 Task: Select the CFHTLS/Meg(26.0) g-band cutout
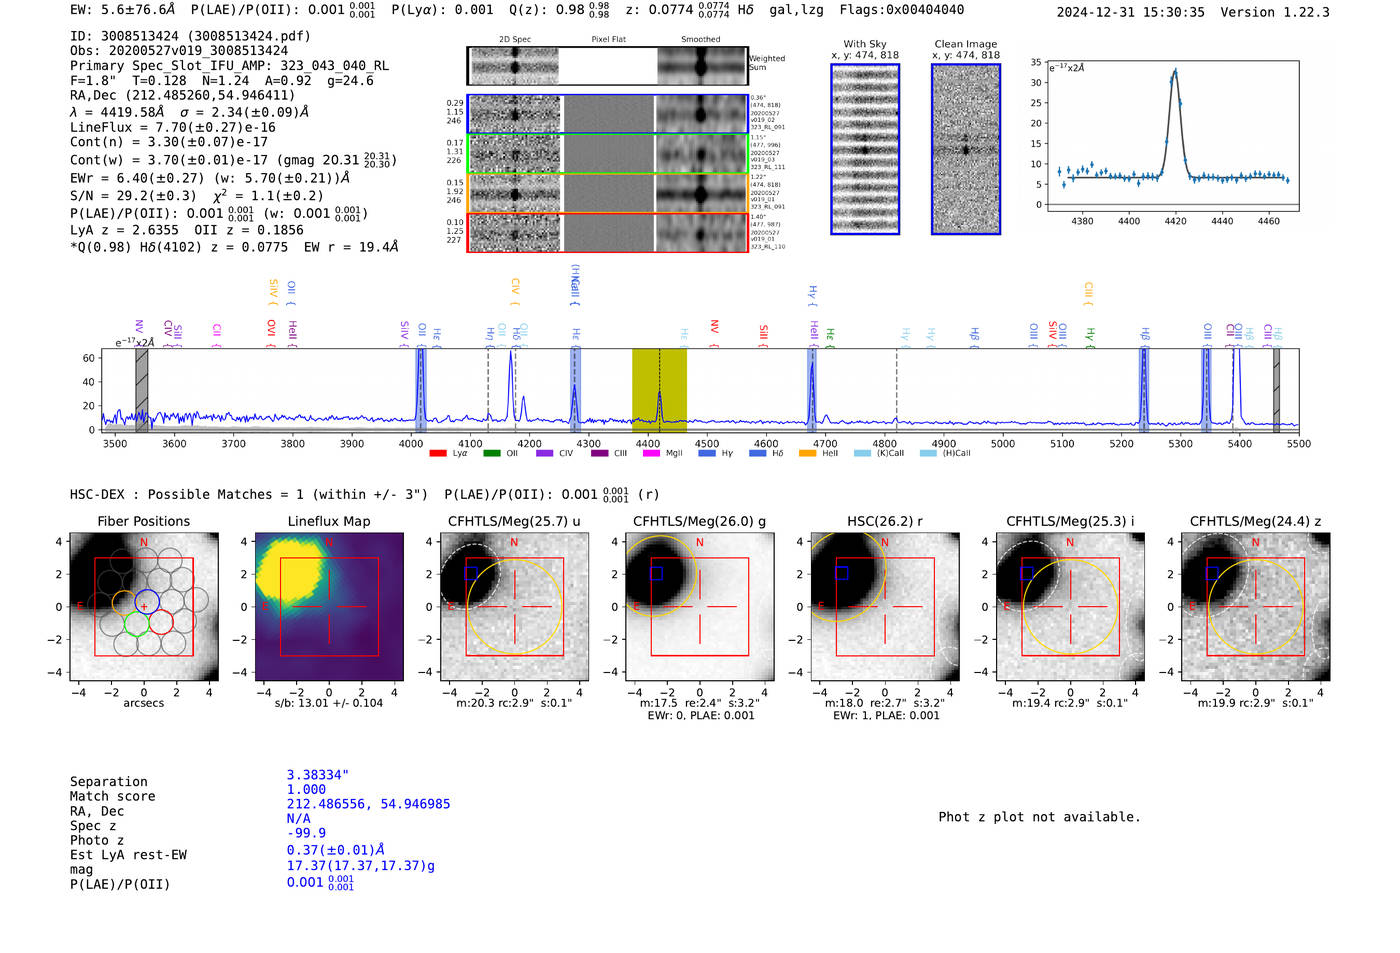[700, 607]
